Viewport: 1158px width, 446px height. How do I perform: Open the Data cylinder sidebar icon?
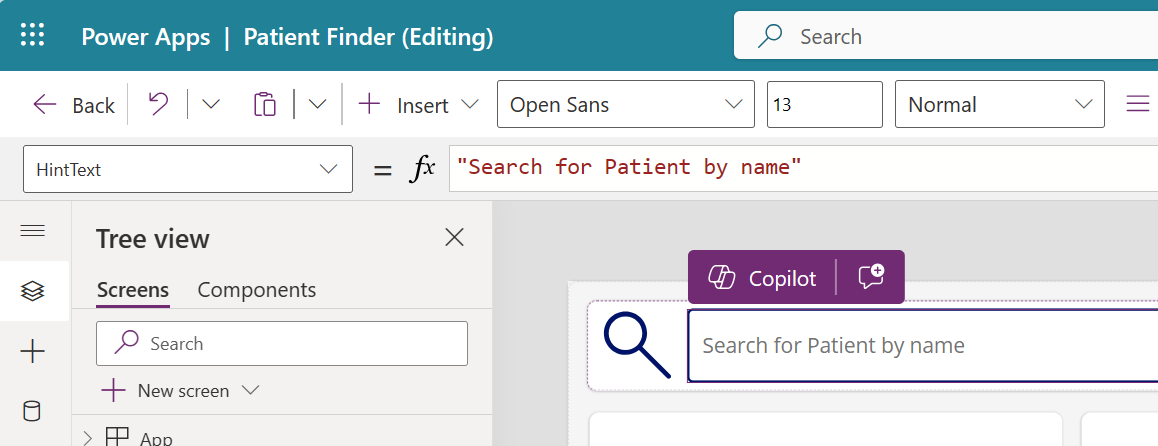coord(32,411)
